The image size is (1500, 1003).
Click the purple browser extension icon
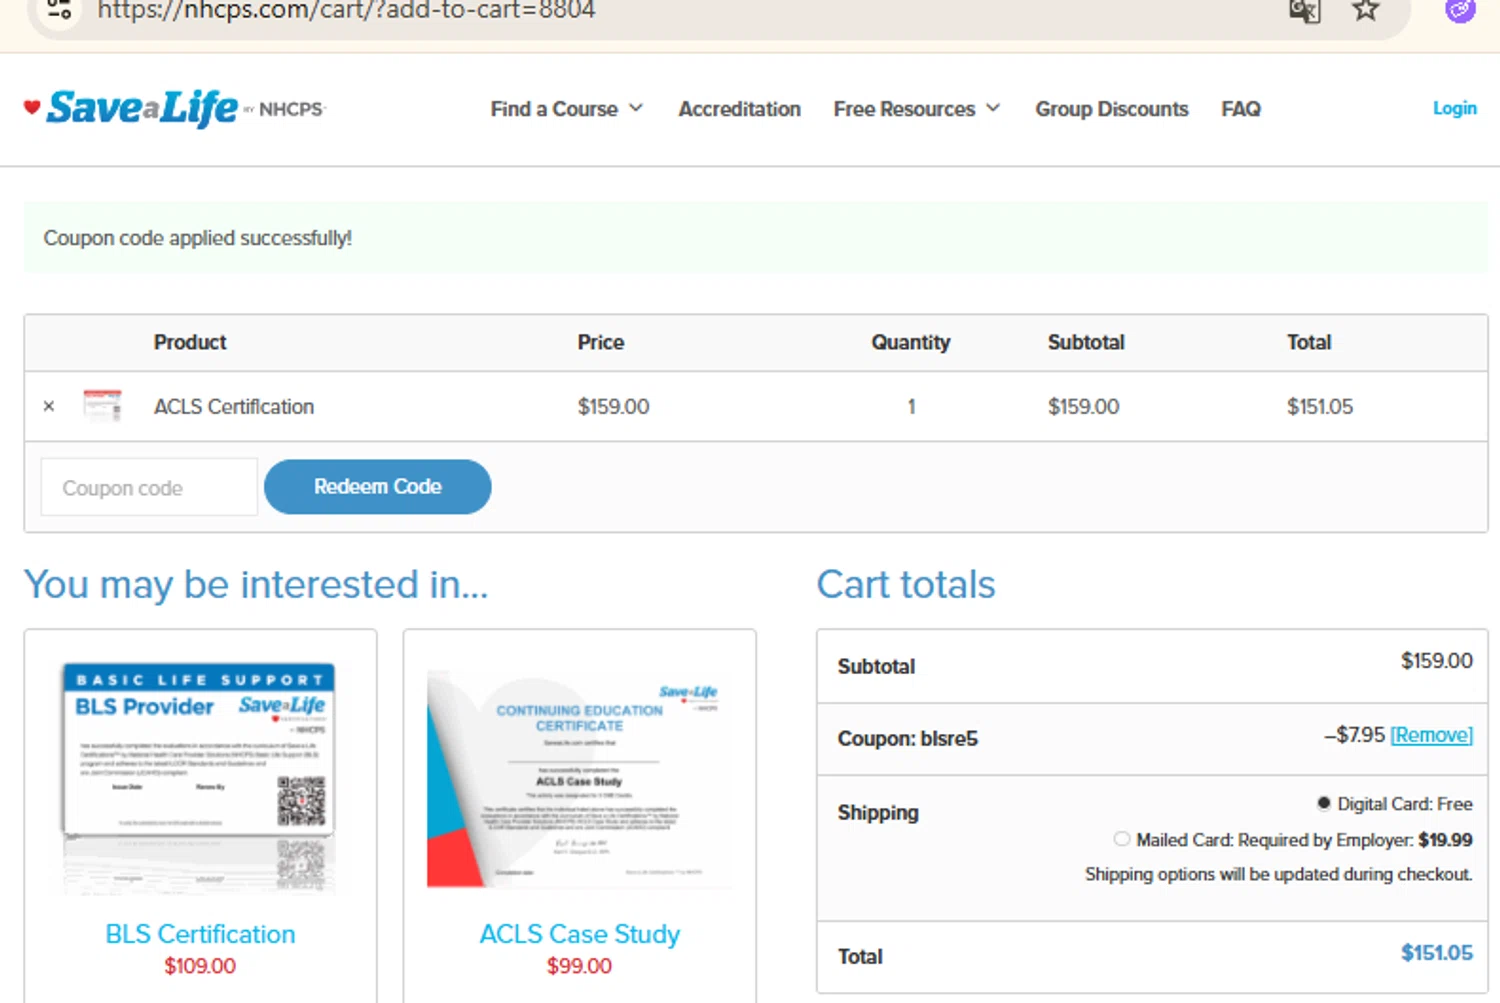coord(1460,10)
